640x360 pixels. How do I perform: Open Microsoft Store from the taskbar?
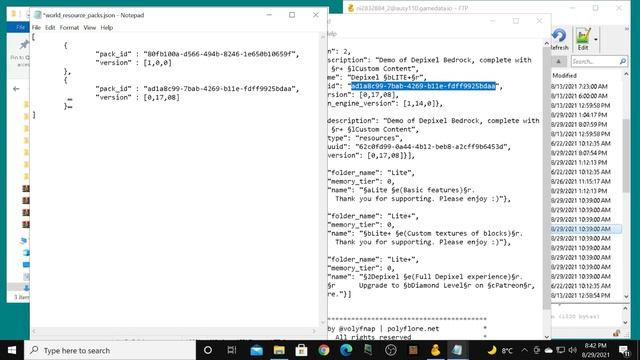click(x=301, y=350)
